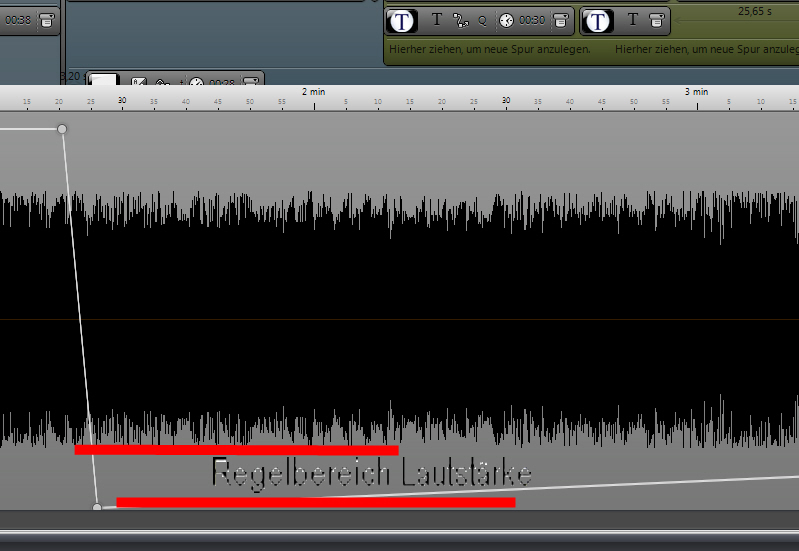Viewport: 799px width, 551px height.
Task: Click the 'Regelbereich Lautstärke' label
Action: pos(371,474)
